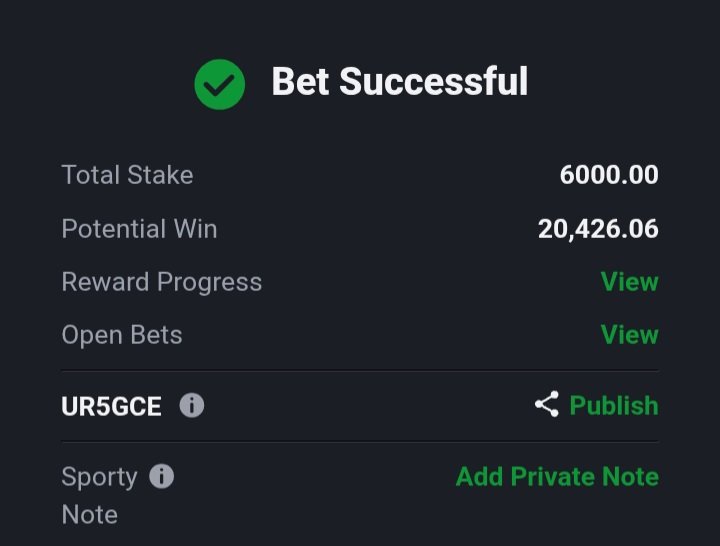Click the Open Bets label

122,335
